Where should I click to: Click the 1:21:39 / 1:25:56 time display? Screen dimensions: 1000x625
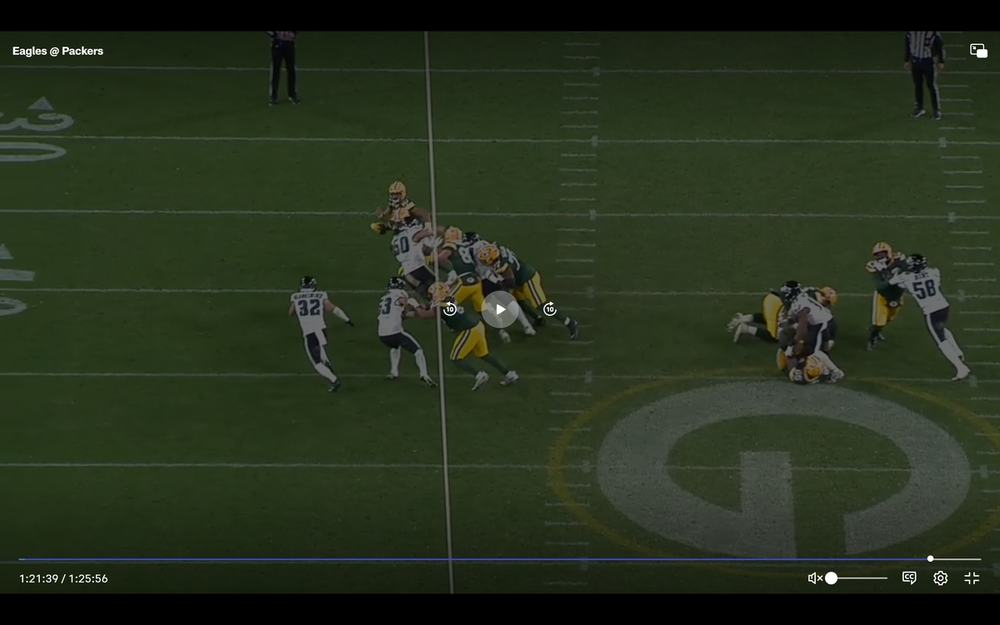point(63,578)
